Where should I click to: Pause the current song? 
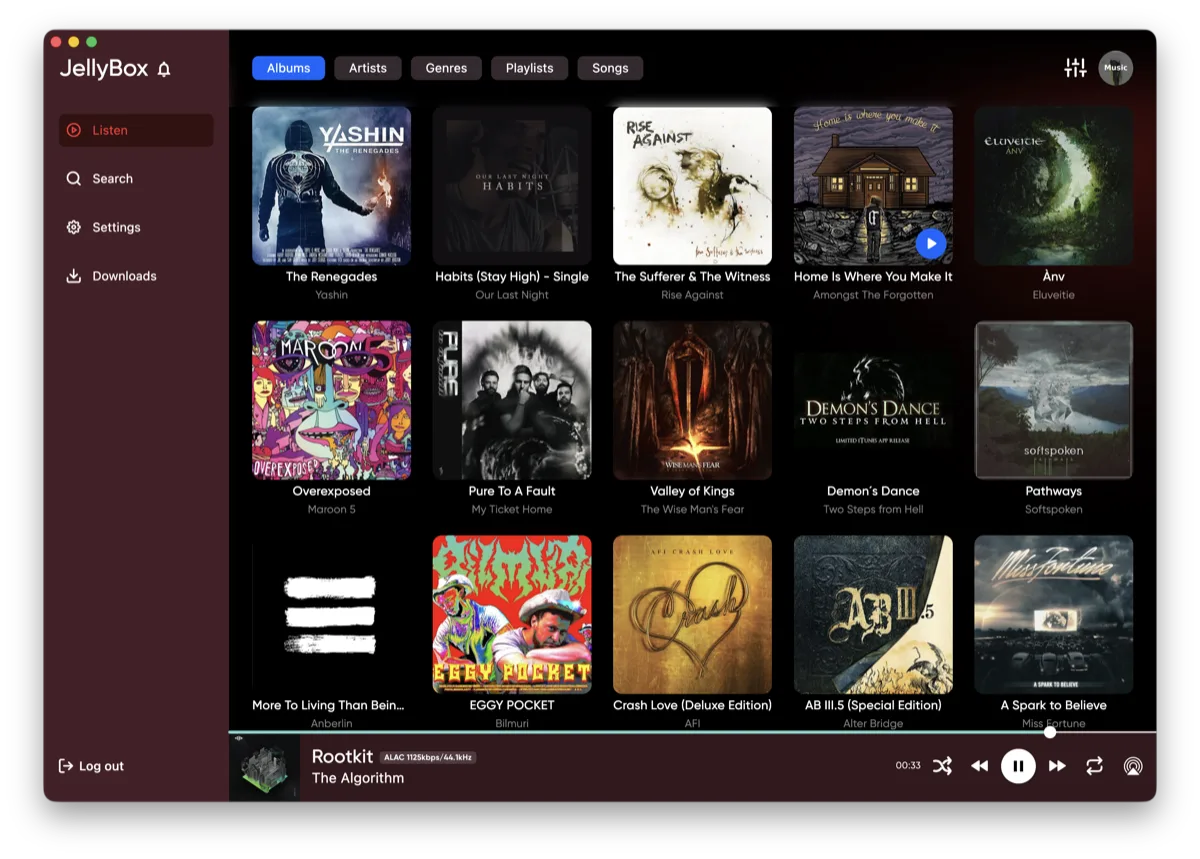1018,766
